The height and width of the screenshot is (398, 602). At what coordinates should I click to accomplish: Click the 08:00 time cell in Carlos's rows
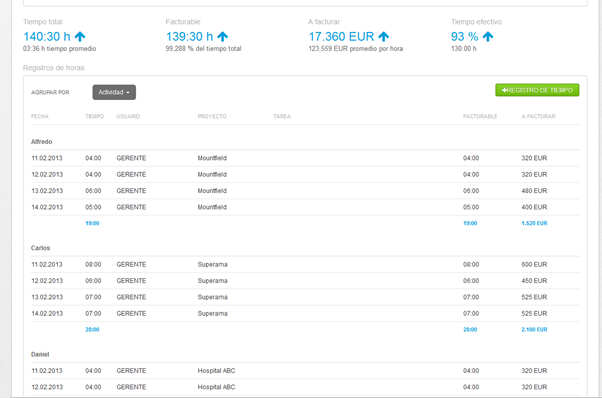[93, 264]
